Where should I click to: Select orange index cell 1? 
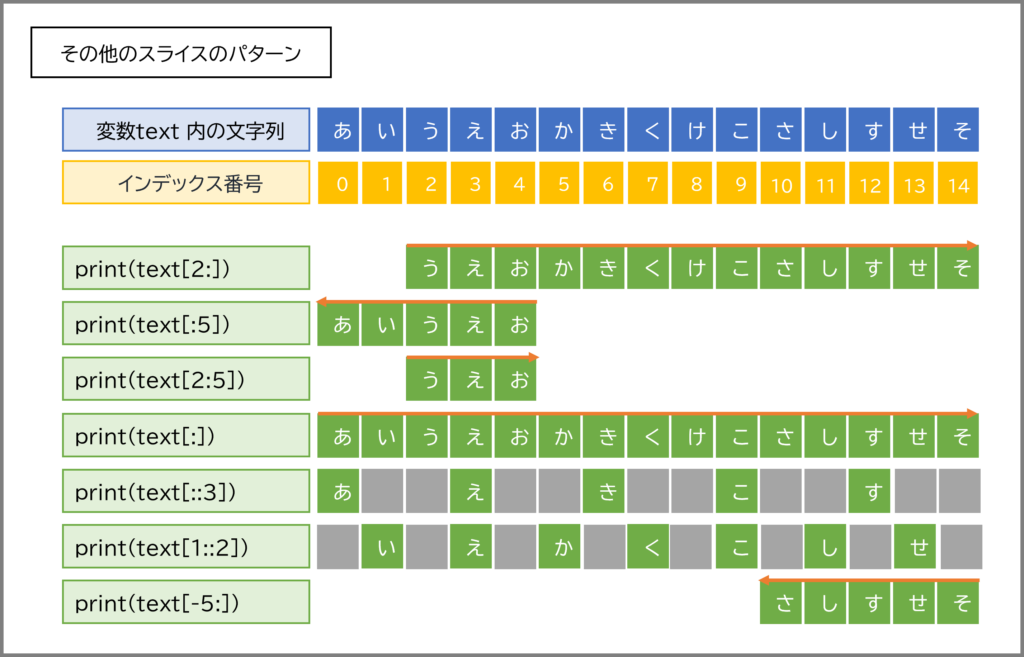pos(383,183)
